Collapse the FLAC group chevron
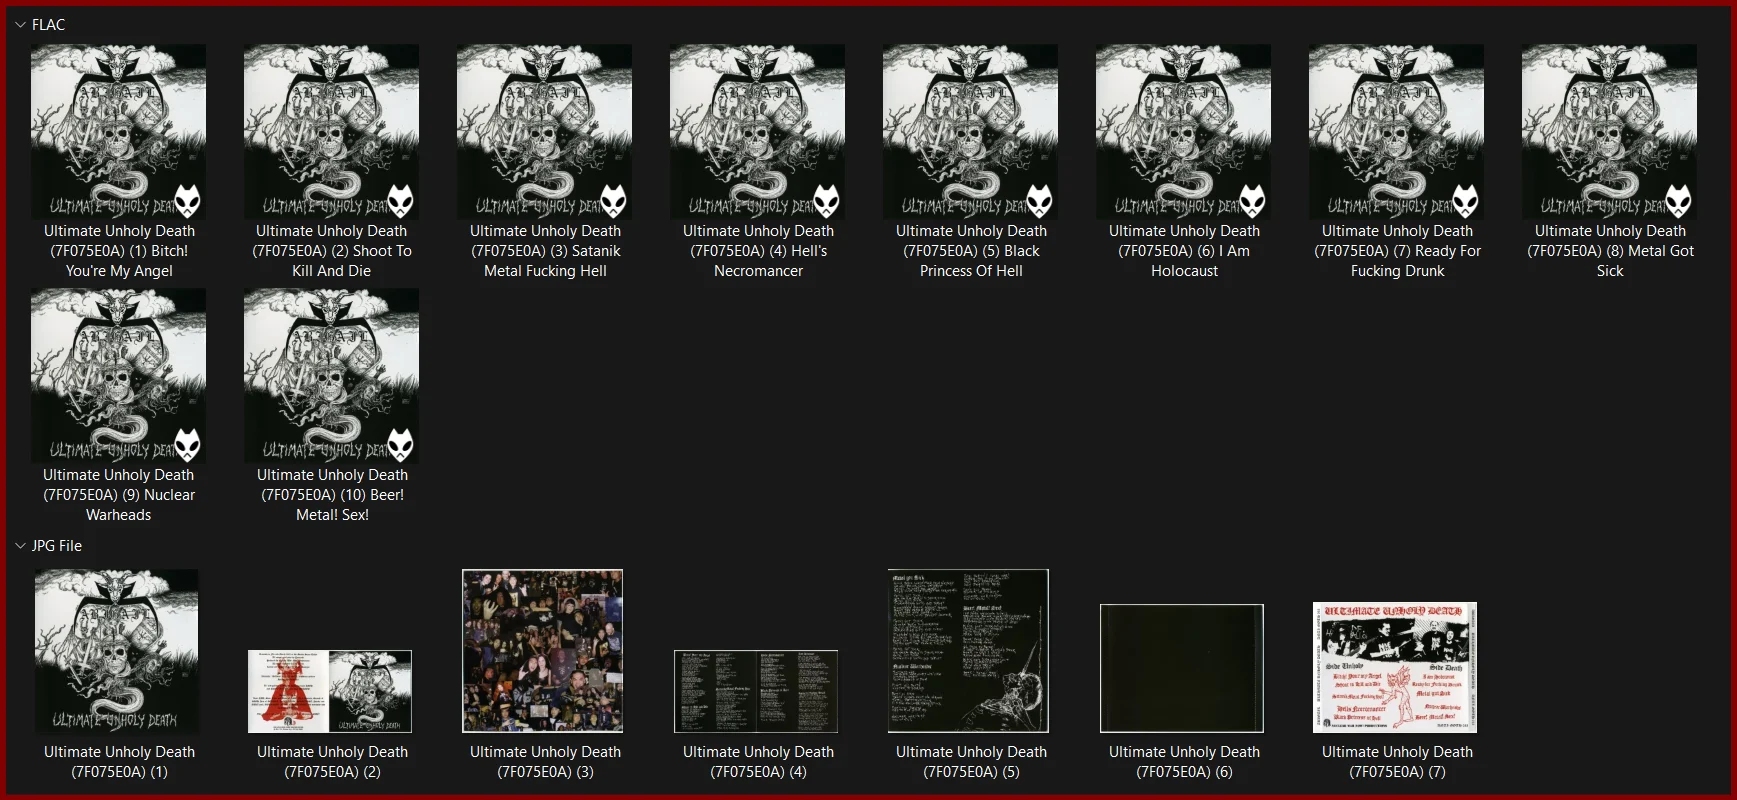Viewport: 1737px width, 800px height. pyautogui.click(x=20, y=25)
